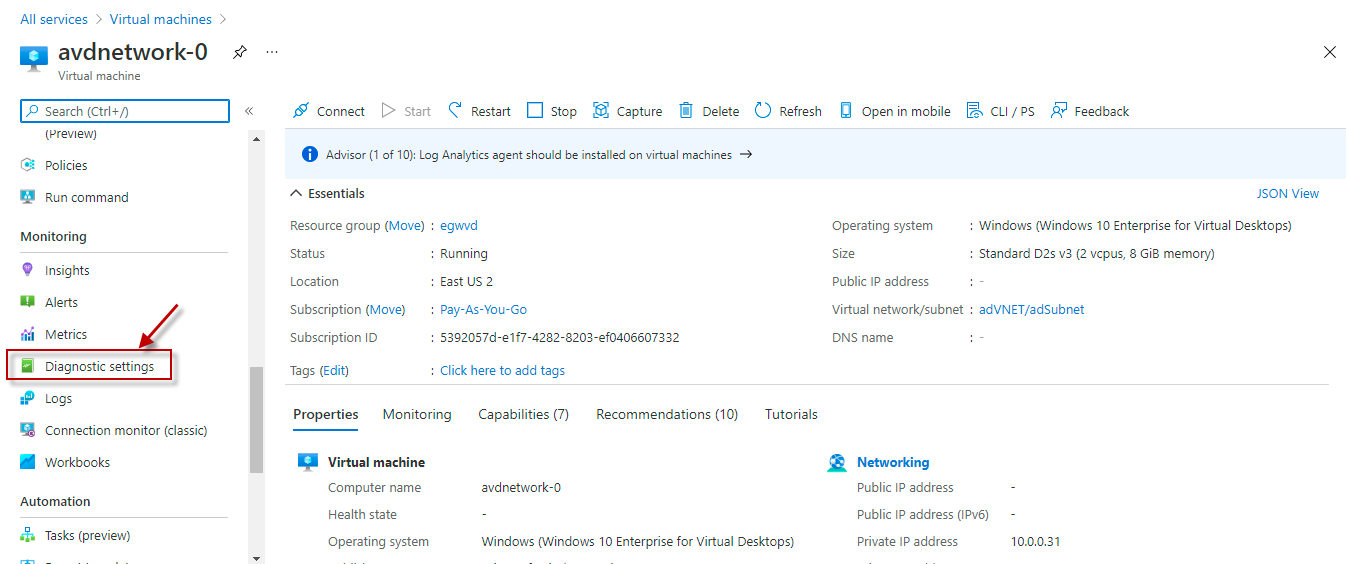Viewport: 1348px width, 564px height.
Task: Open the adVNET/adSubnet link
Action: click(x=1032, y=310)
